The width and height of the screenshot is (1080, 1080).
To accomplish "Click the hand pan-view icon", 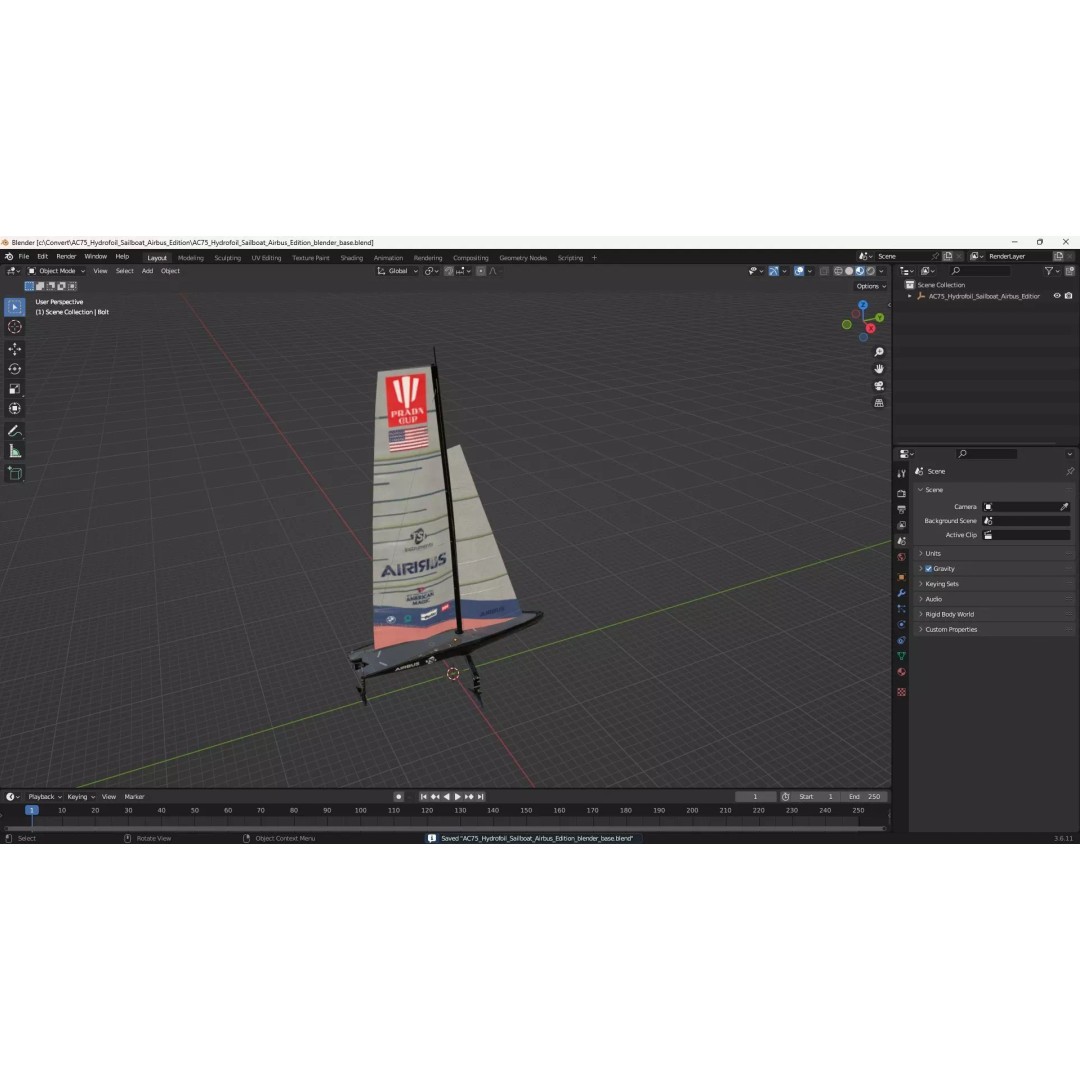I will [x=879, y=369].
